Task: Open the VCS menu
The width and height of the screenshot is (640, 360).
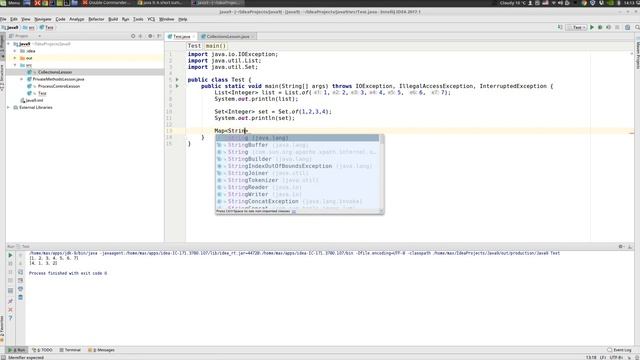Action: point(151,19)
